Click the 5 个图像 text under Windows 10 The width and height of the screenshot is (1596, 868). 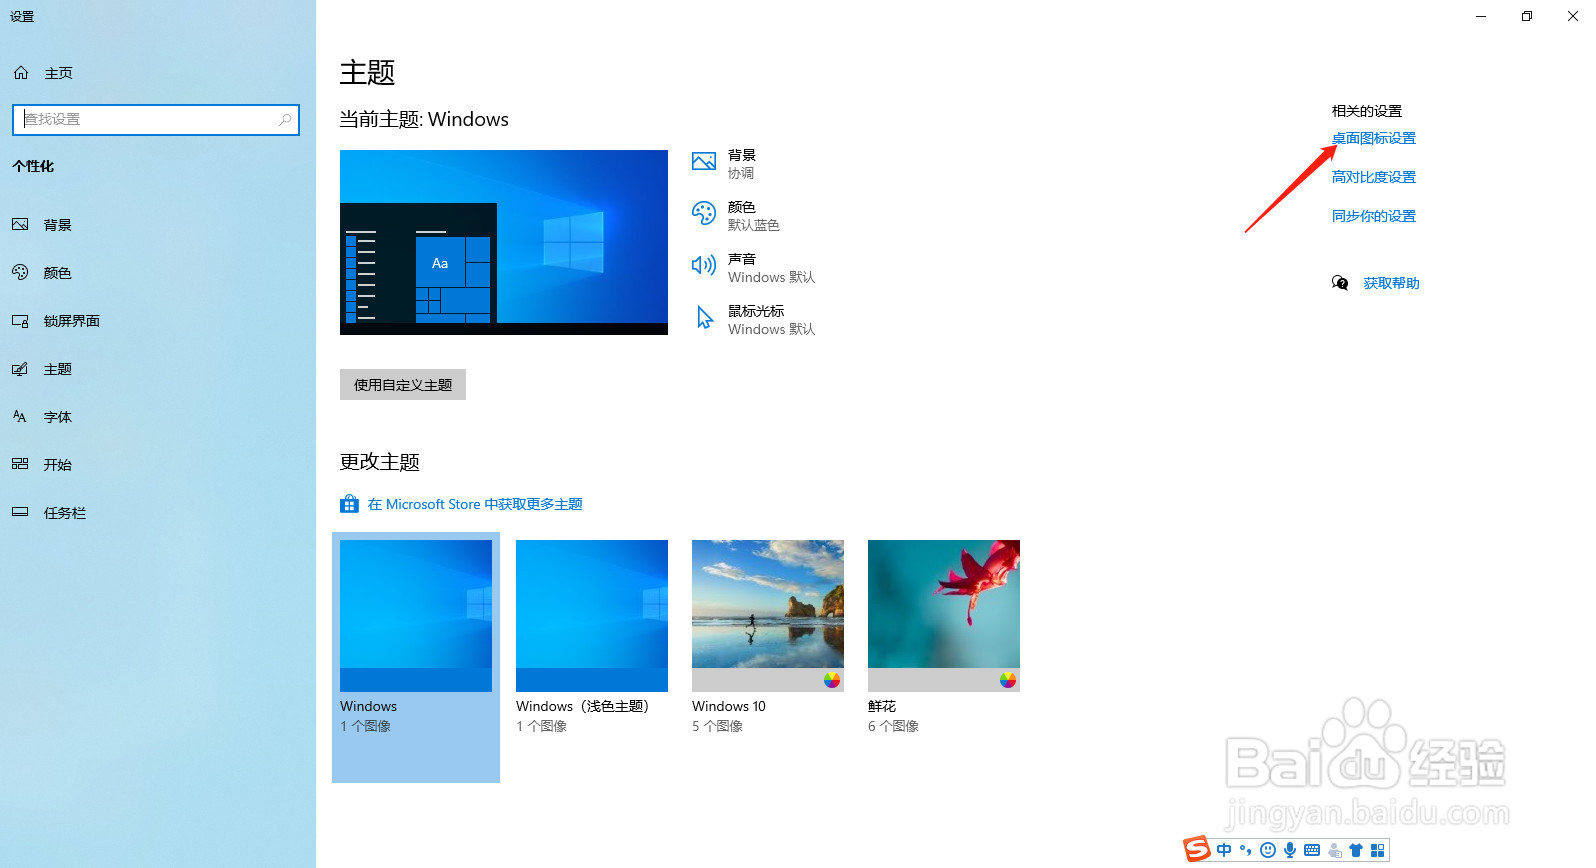pyautogui.click(x=718, y=726)
